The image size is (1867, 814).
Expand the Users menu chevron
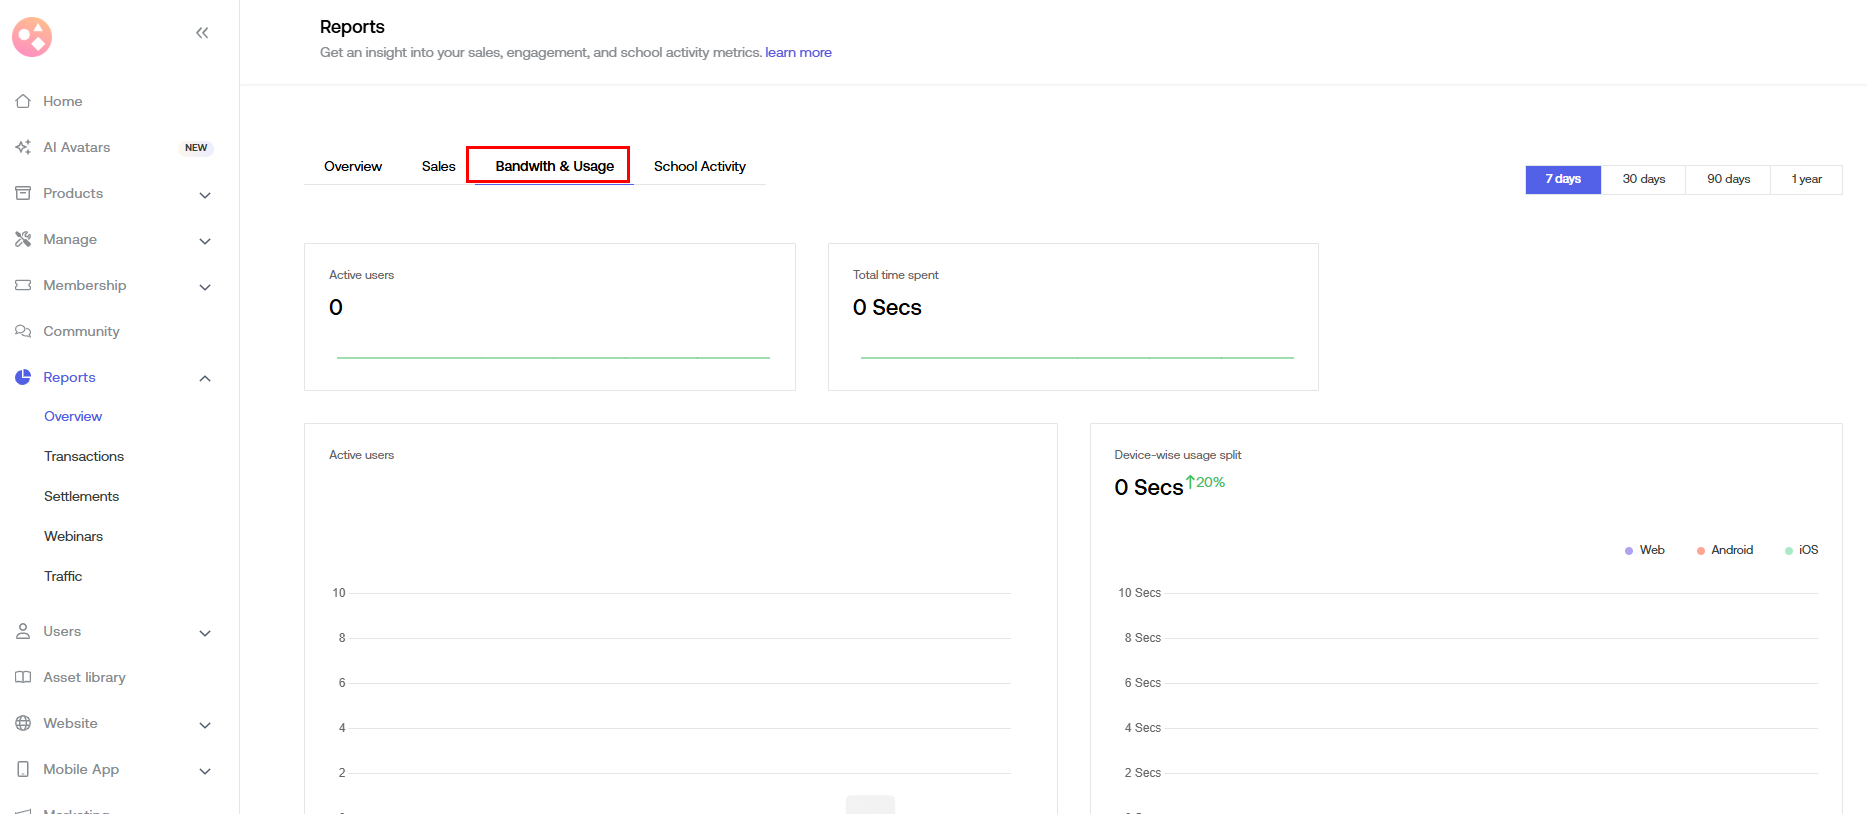pos(205,633)
